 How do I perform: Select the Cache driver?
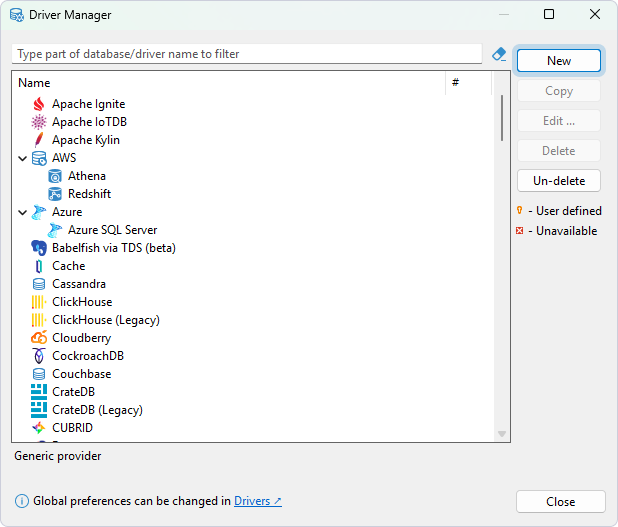[x=69, y=266]
